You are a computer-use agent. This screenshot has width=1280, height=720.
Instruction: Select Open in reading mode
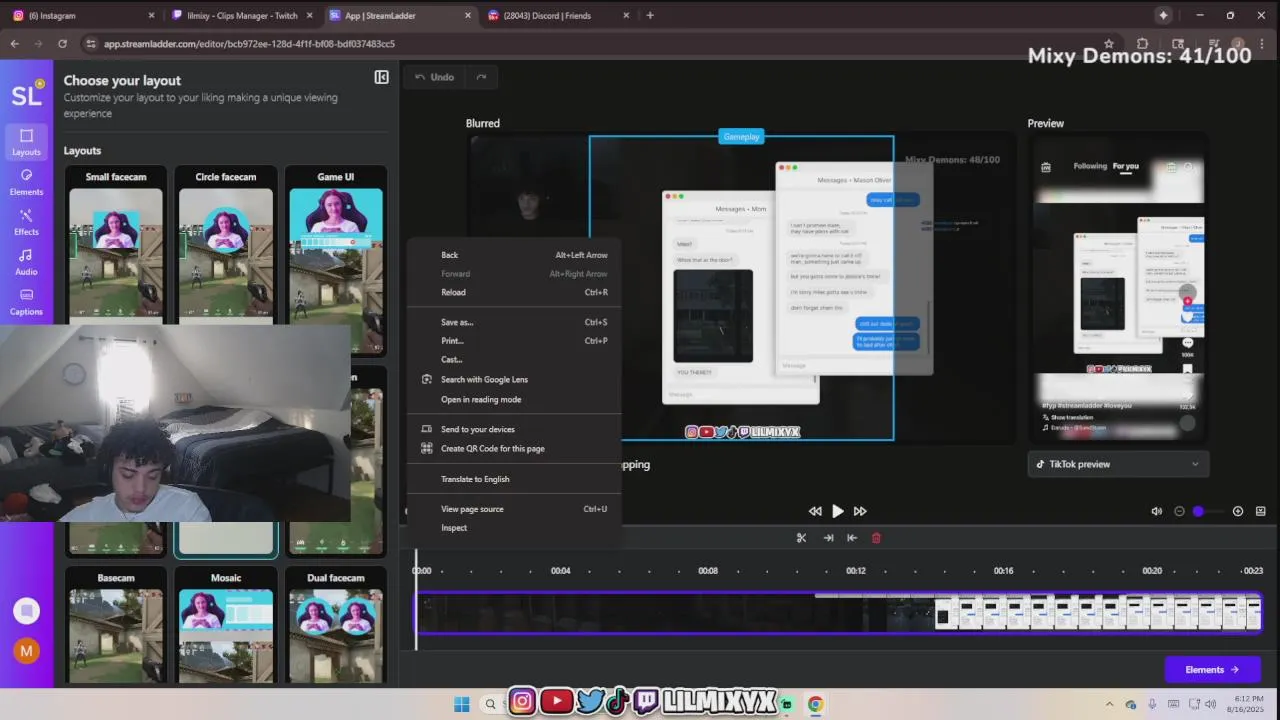[514, 399]
